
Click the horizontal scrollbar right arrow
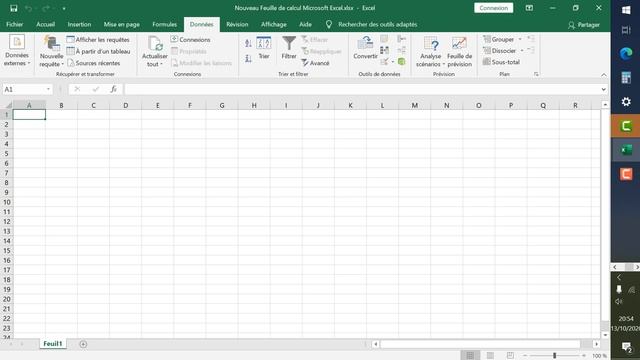click(596, 344)
